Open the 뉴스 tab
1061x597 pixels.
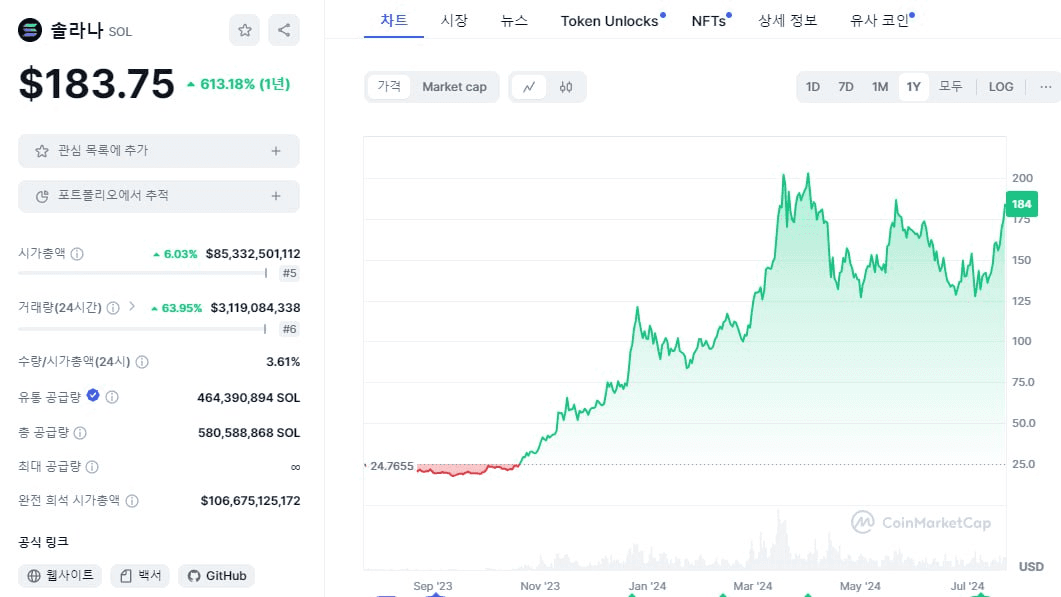point(514,21)
